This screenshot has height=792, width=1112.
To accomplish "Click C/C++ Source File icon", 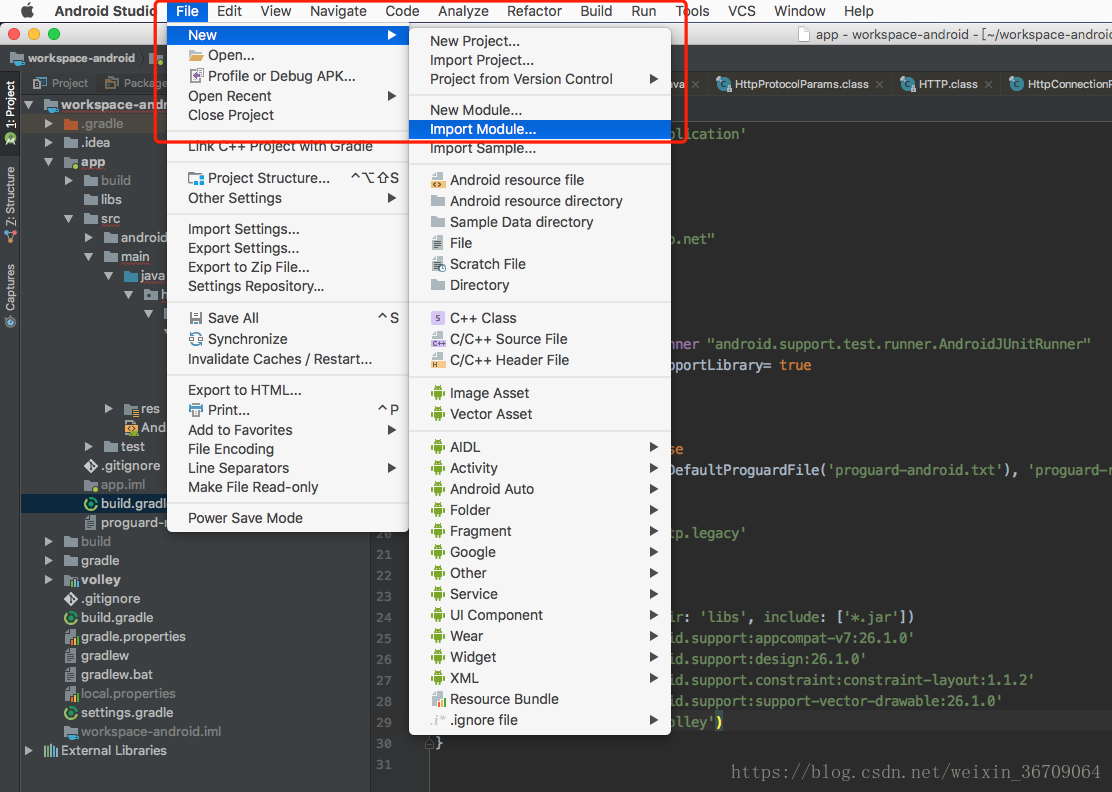I will 438,339.
